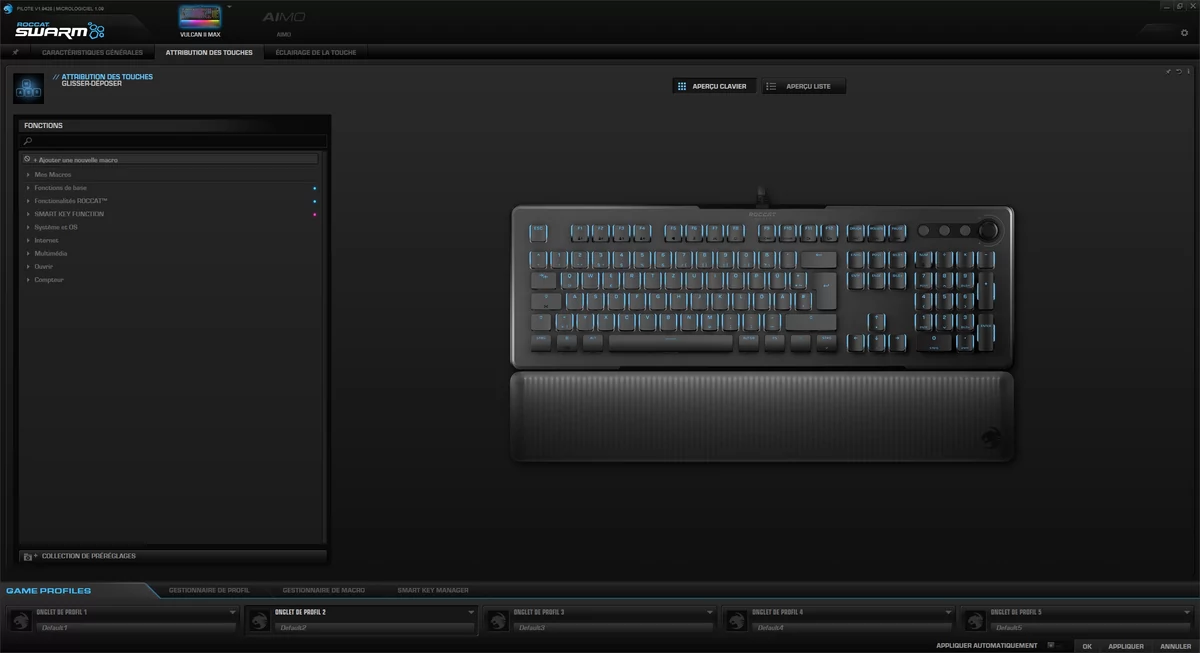Click the Default4 profile name
The height and width of the screenshot is (653, 1200).
(x=854, y=627)
